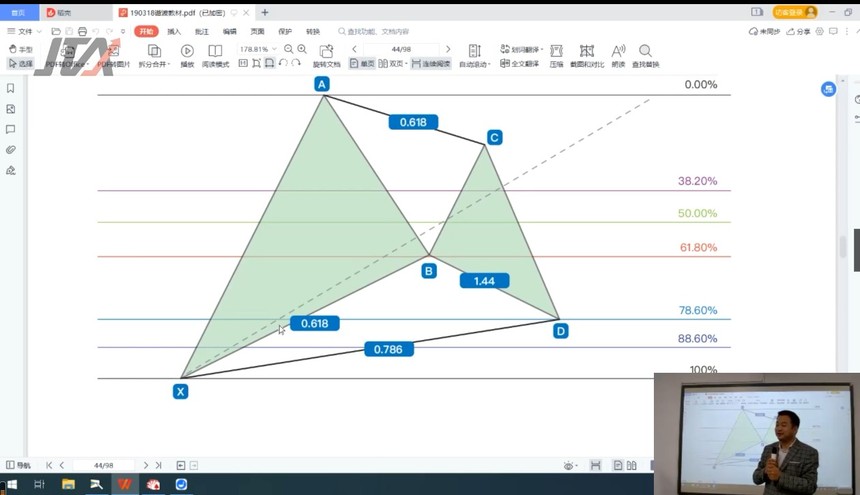
Task: Click Full Text Translate (全文翻译)
Action: [x=519, y=64]
